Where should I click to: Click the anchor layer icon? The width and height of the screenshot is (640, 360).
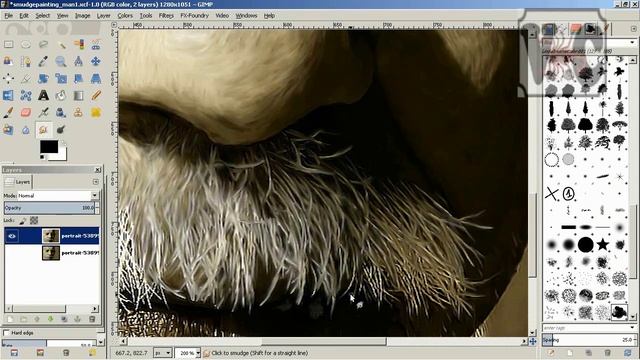coord(78,319)
